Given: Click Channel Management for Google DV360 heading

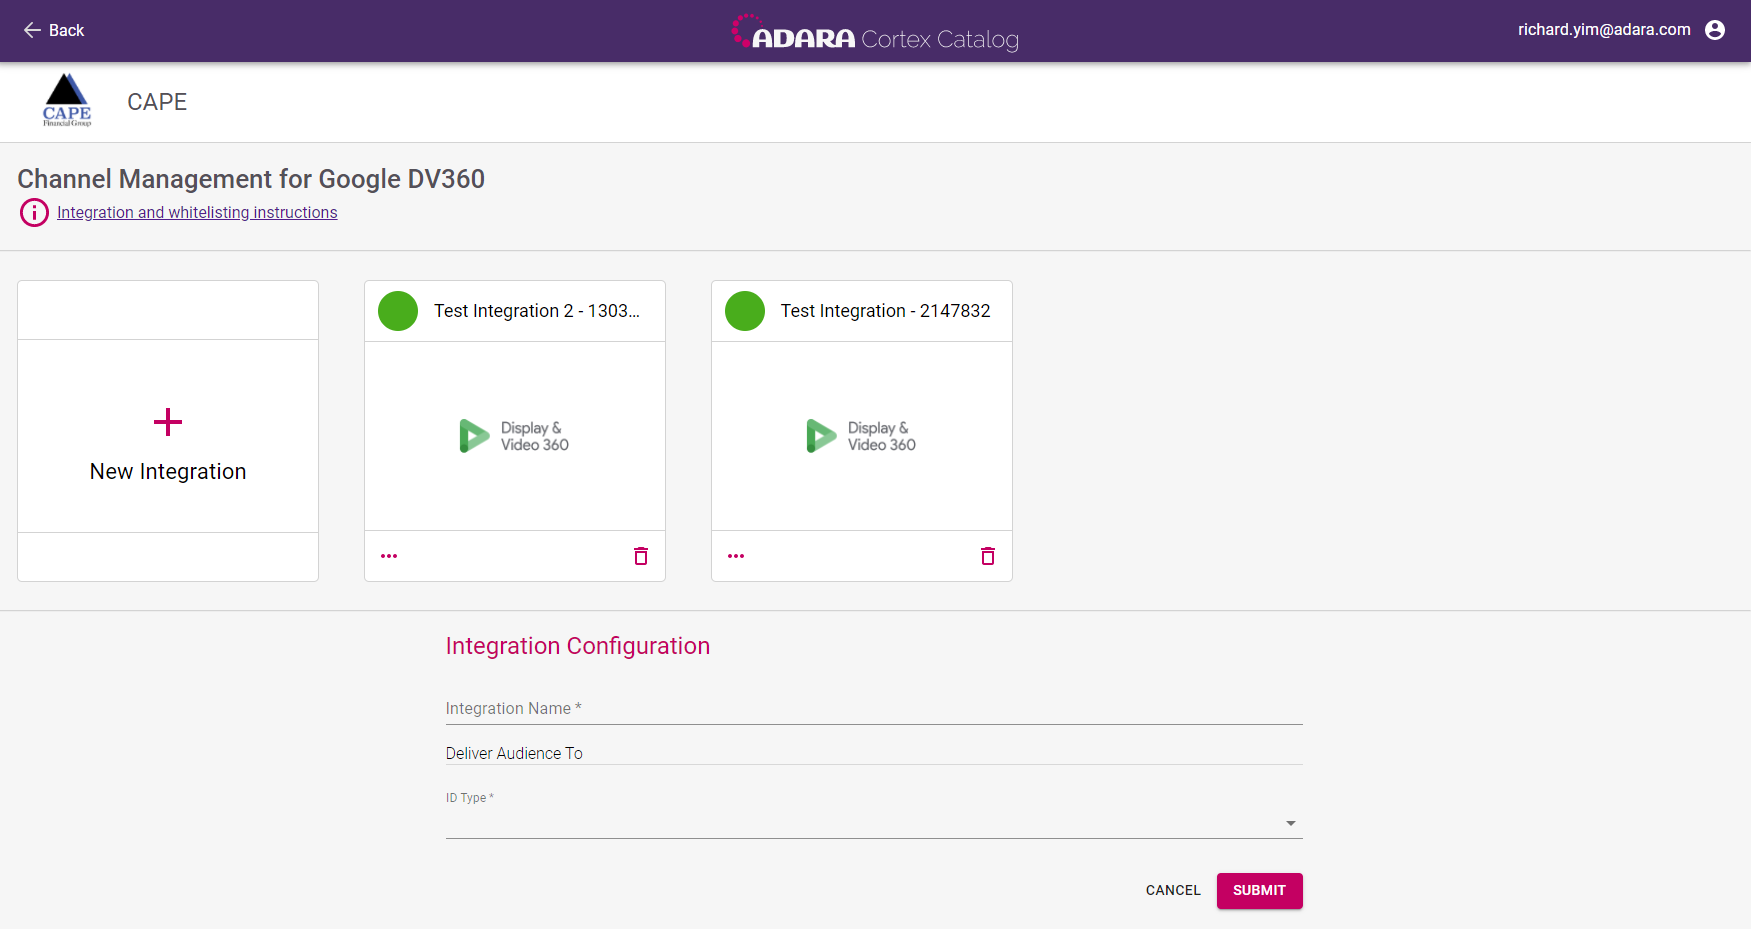Looking at the screenshot, I should point(251,179).
